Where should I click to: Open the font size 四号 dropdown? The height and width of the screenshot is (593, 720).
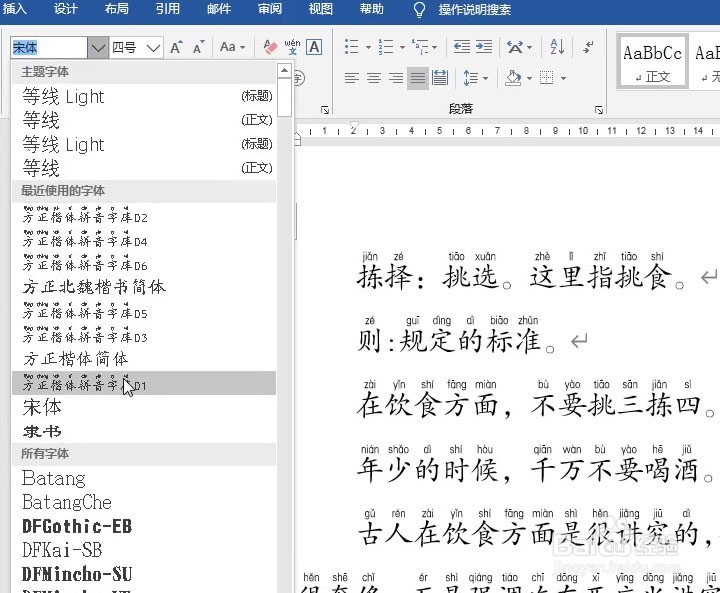pyautogui.click(x=153, y=47)
